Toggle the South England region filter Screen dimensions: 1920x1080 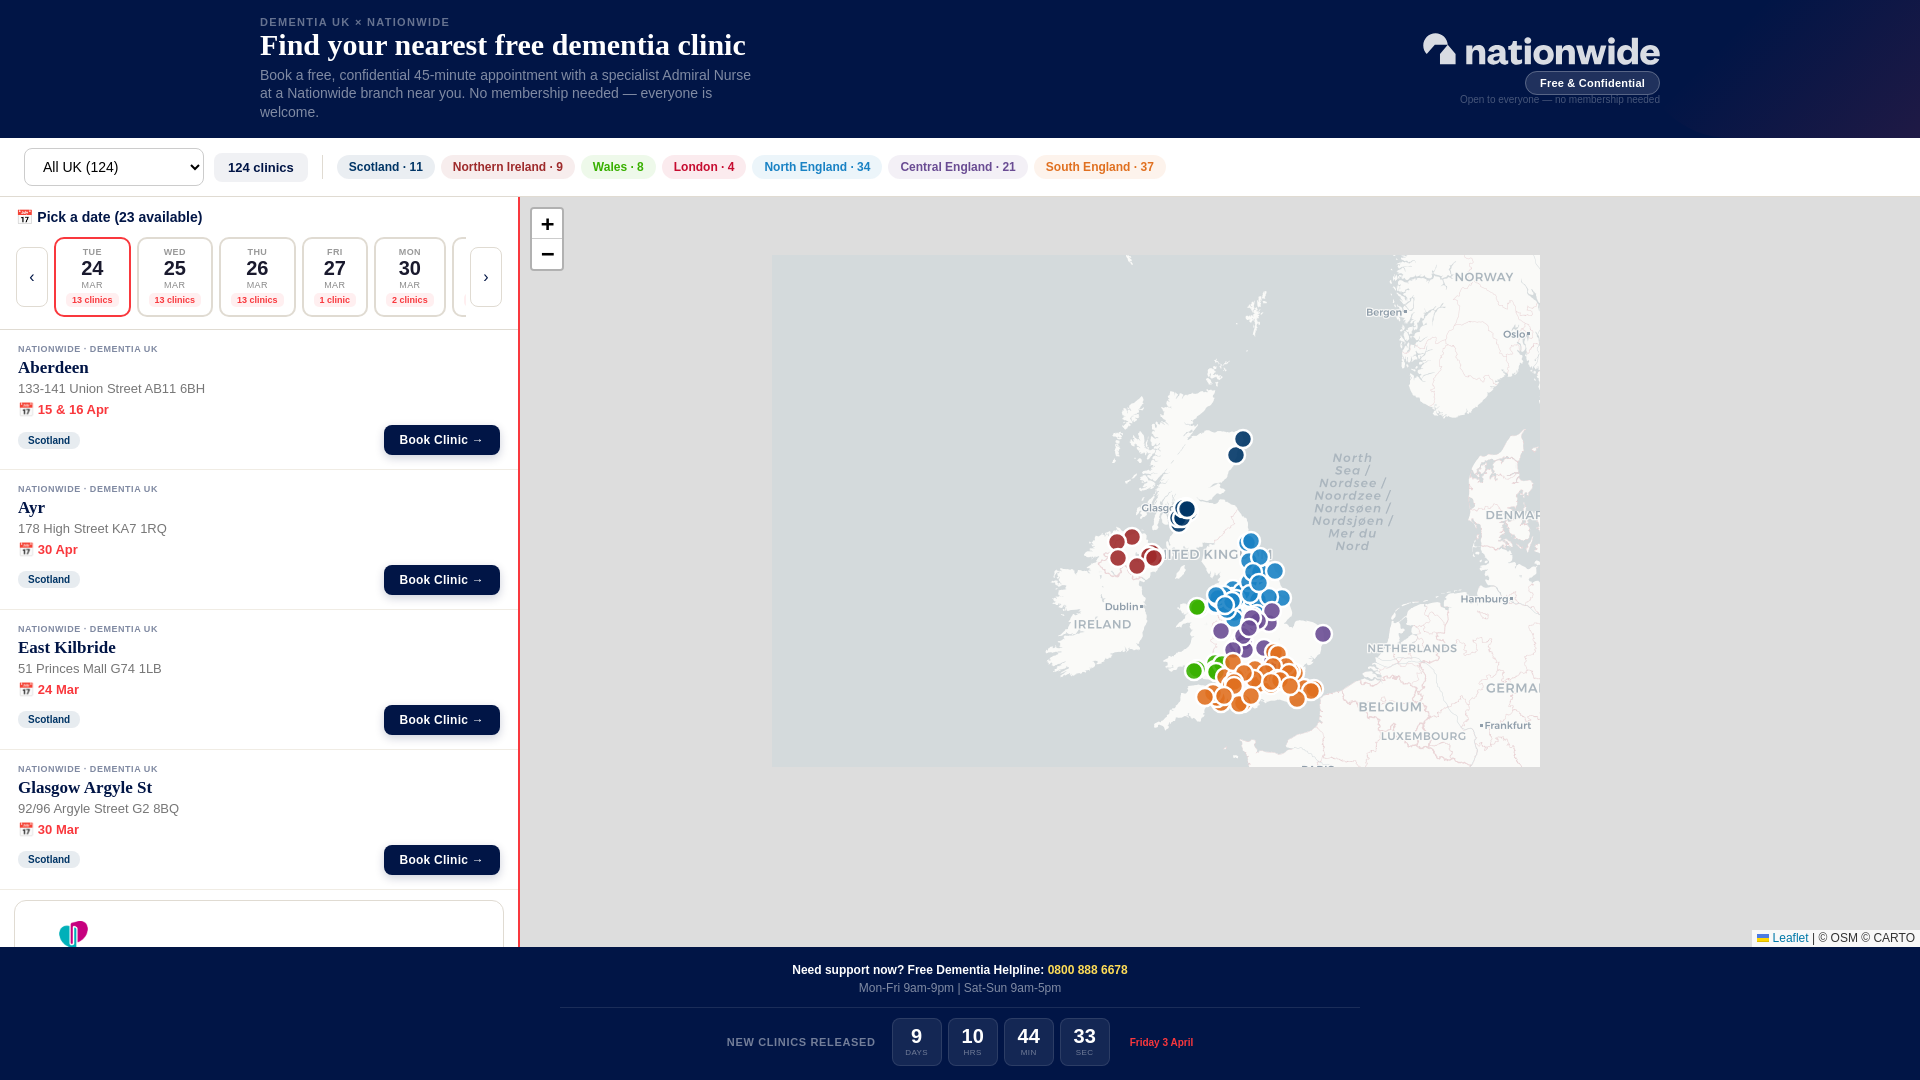(1099, 167)
